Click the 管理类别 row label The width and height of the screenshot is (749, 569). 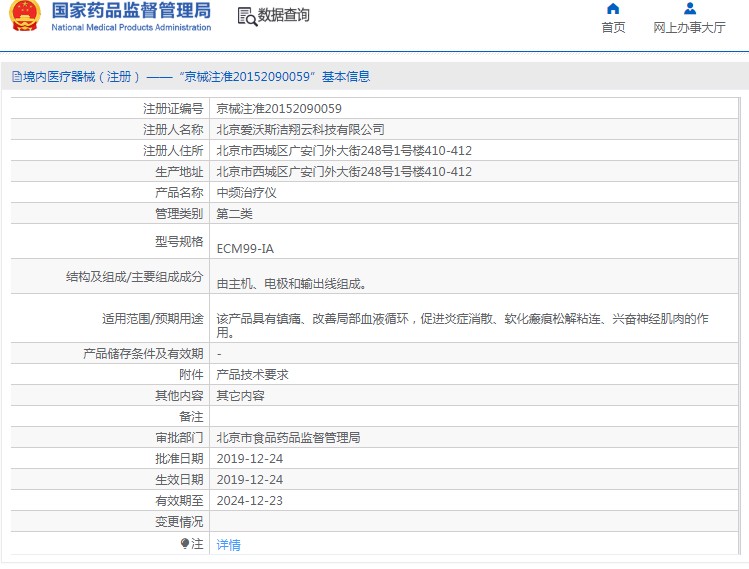coord(179,214)
